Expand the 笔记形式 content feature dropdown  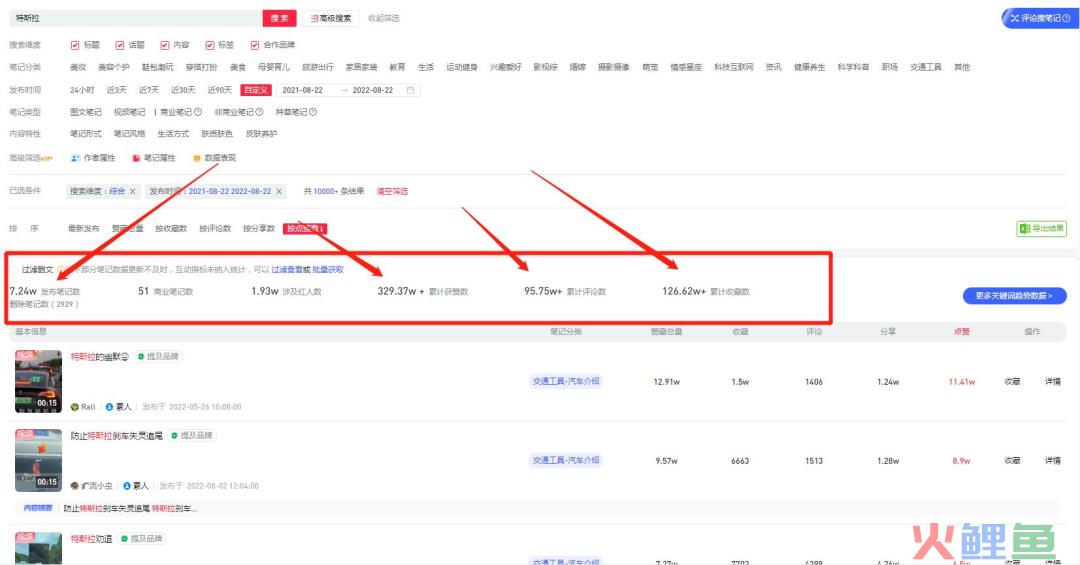[x=85, y=134]
